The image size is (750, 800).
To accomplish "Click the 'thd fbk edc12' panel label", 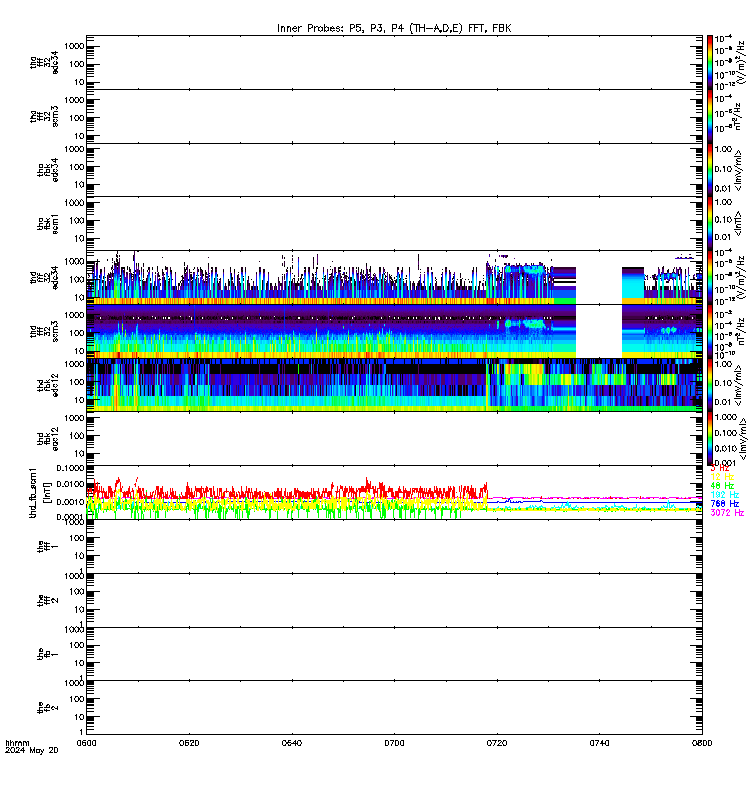I will point(48,385).
